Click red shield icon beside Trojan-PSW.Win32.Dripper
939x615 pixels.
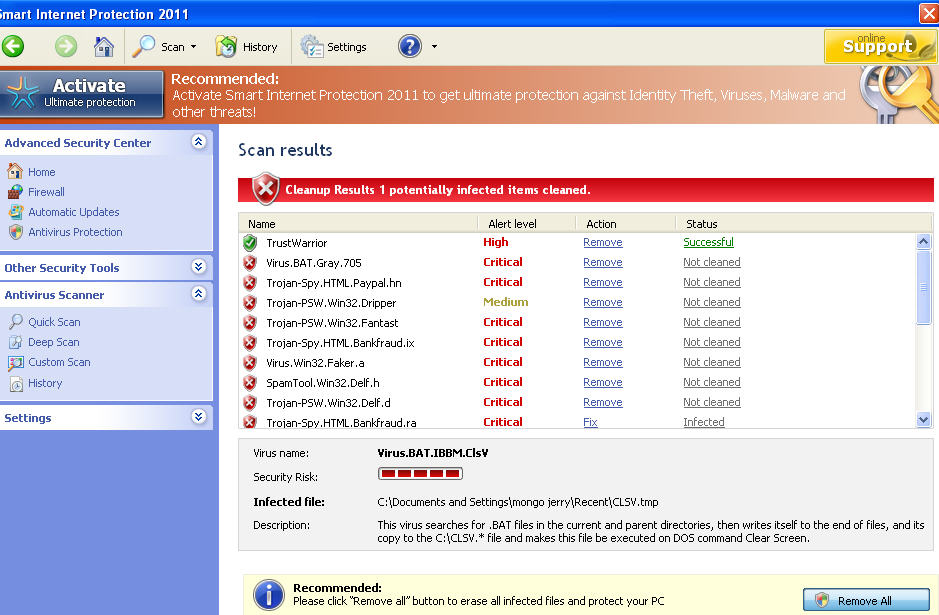pyautogui.click(x=250, y=303)
